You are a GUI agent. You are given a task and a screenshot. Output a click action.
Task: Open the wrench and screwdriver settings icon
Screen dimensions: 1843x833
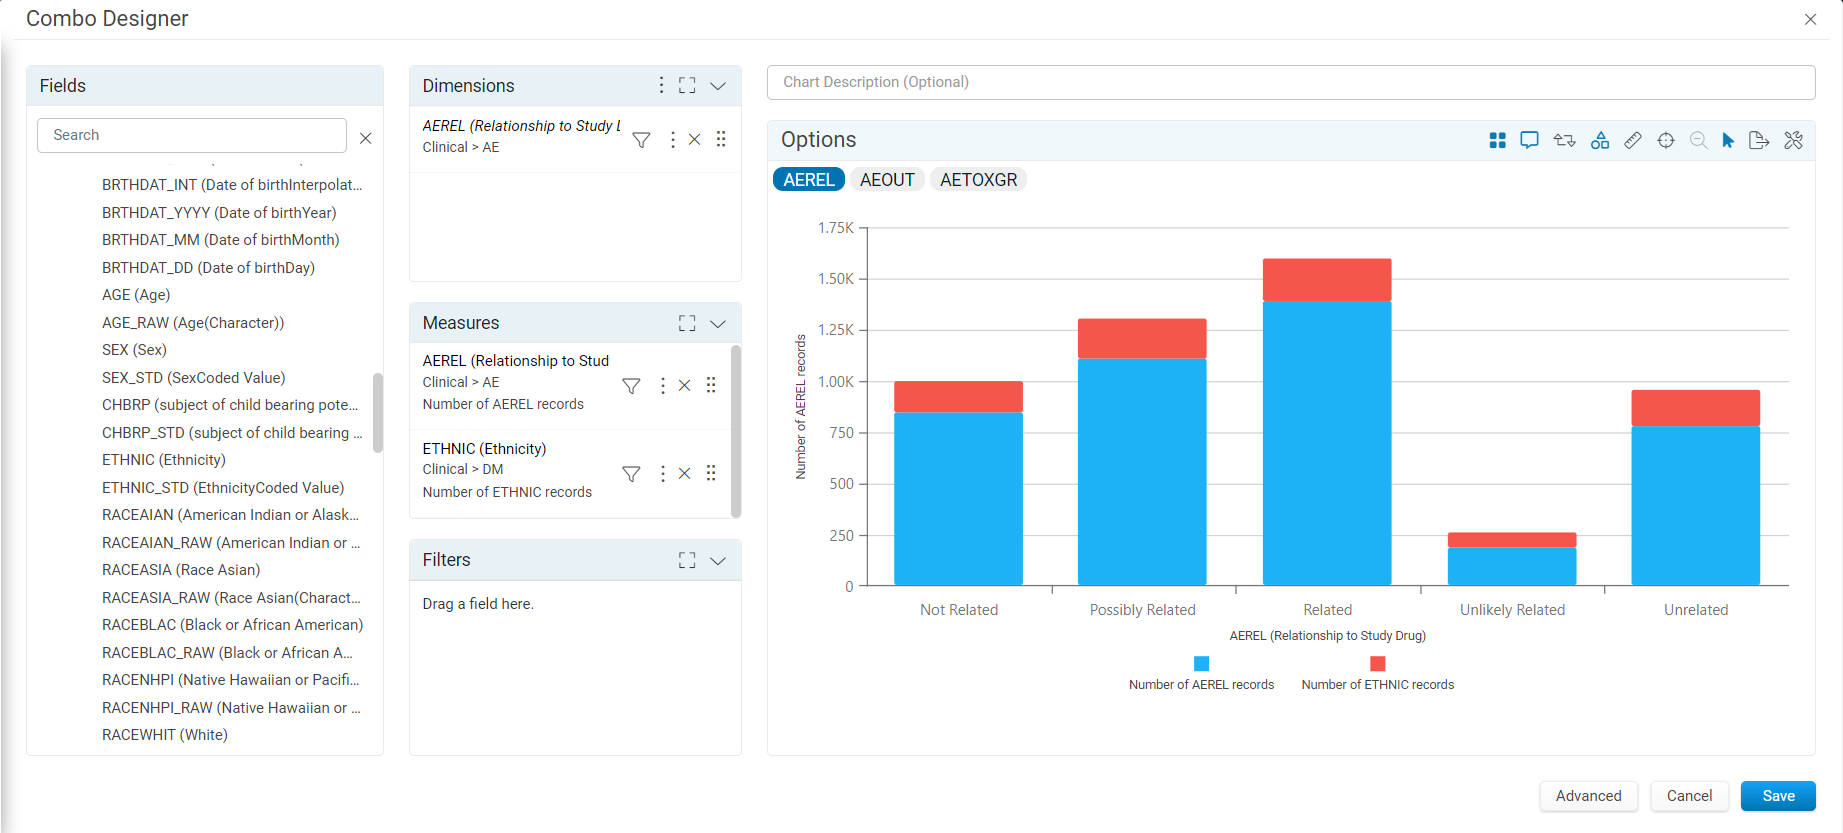click(x=1794, y=140)
